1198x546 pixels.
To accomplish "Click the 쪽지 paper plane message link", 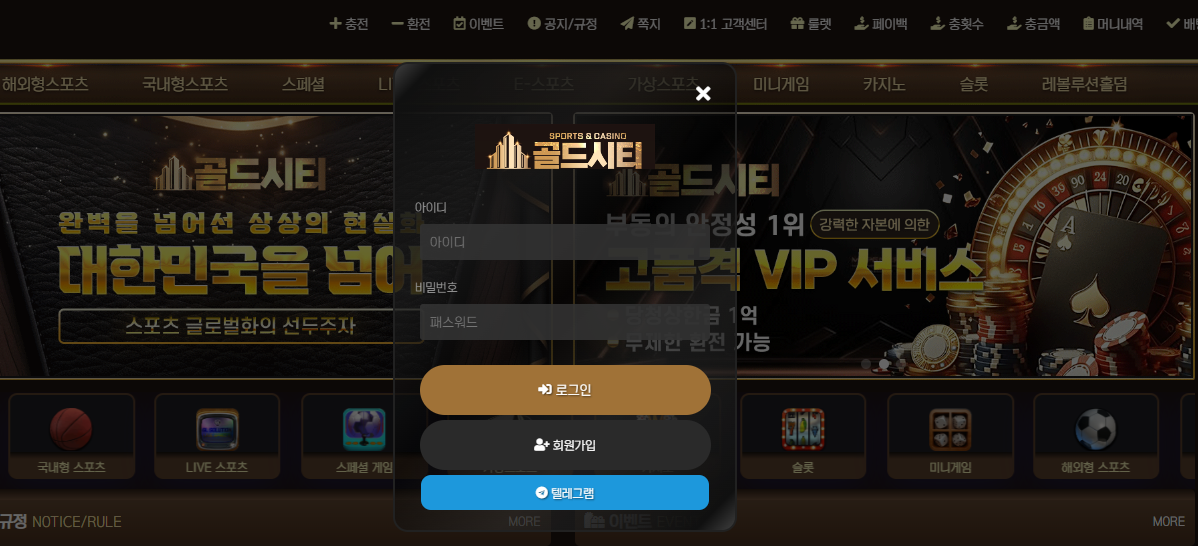I will point(640,24).
